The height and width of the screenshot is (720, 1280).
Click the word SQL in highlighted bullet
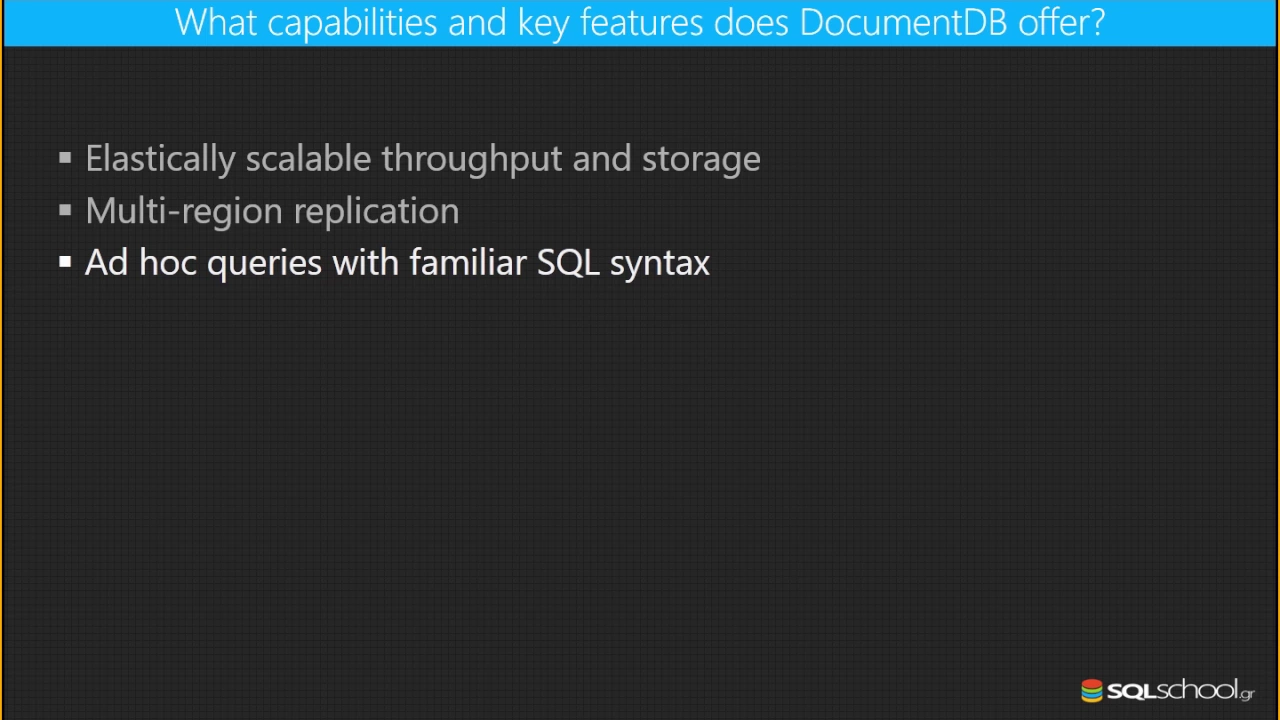tap(568, 263)
